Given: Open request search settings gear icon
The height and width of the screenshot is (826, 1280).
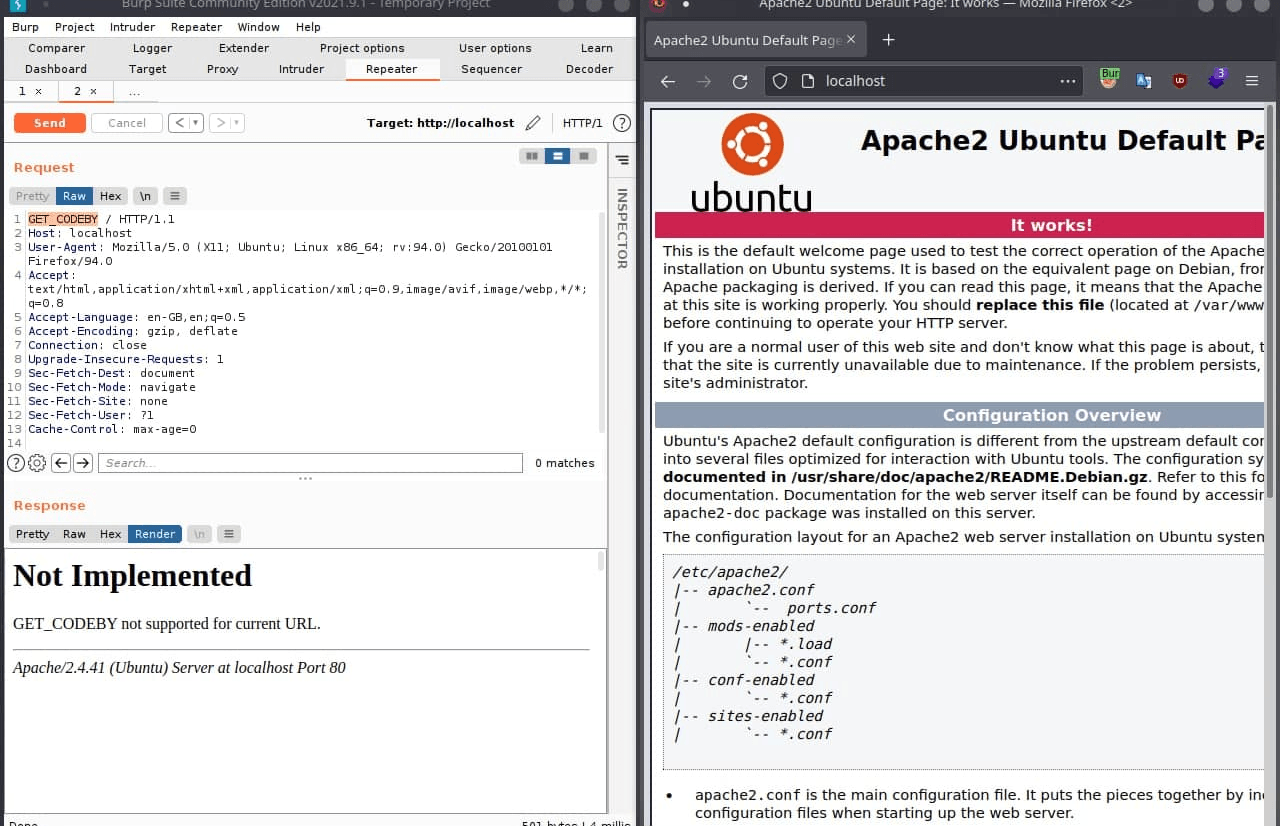Looking at the screenshot, I should pos(37,463).
